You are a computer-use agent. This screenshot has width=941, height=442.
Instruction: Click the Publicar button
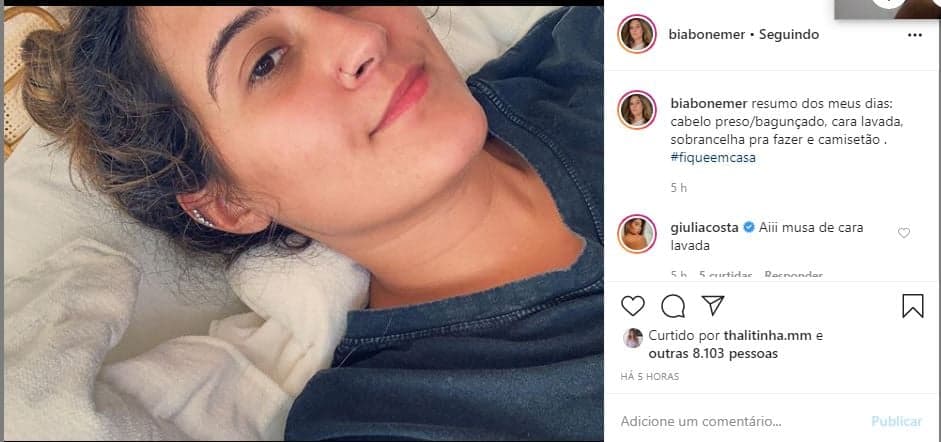click(897, 422)
